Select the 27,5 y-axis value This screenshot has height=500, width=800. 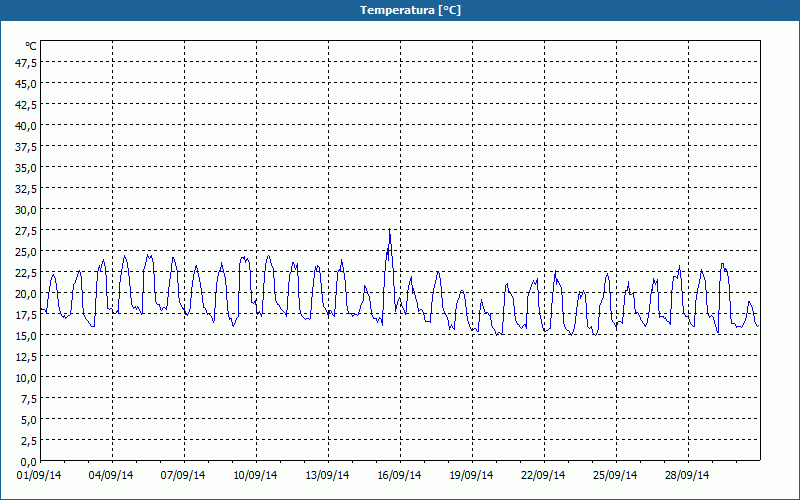[26, 231]
